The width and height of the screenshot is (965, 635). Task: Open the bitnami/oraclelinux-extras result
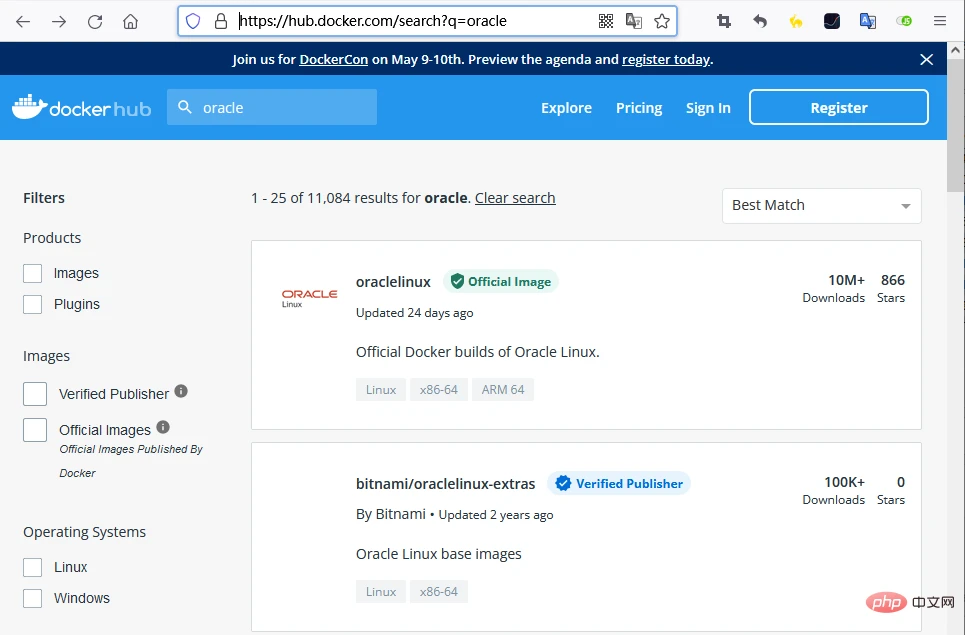[x=446, y=484]
